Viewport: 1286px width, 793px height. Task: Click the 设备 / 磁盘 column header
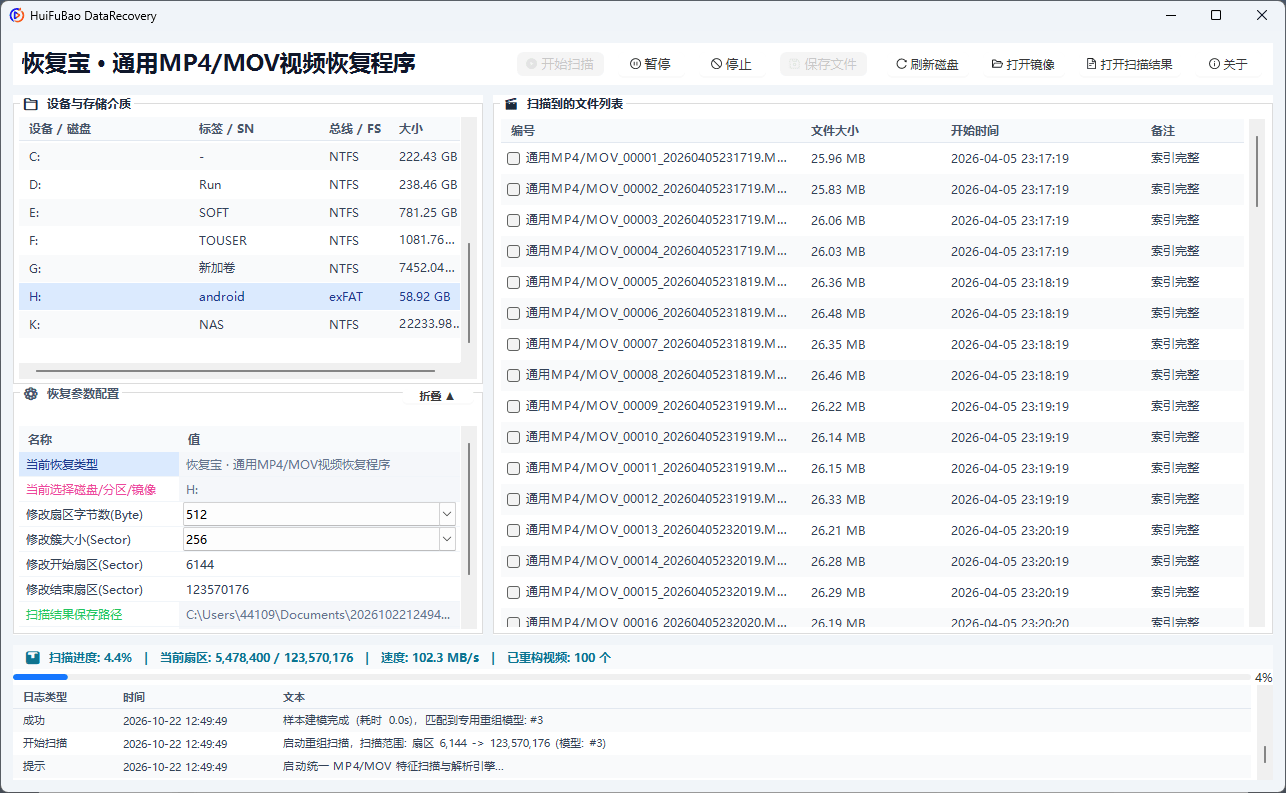(60, 129)
